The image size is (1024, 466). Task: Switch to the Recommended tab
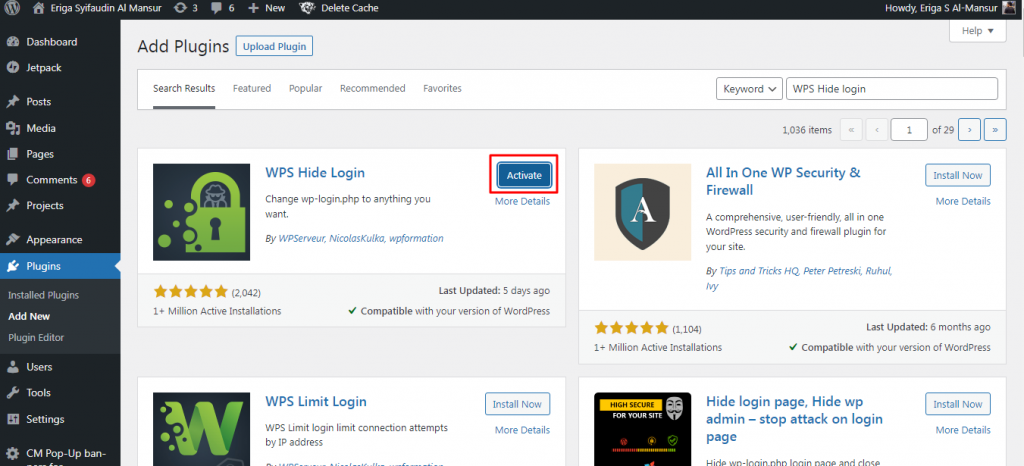(x=373, y=89)
